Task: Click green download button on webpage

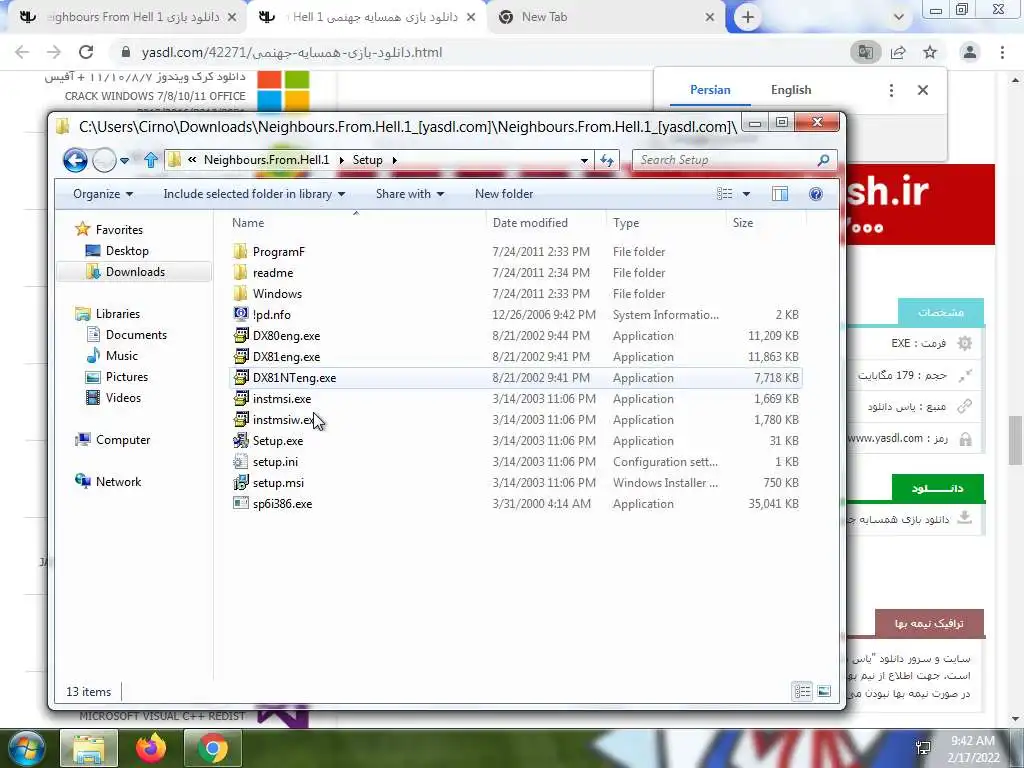Action: click(938, 488)
